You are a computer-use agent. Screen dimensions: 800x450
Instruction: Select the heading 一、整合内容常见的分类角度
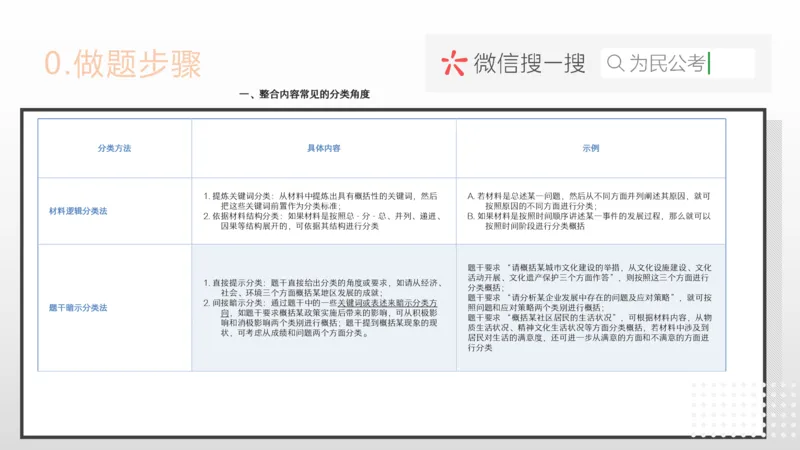[x=304, y=94]
